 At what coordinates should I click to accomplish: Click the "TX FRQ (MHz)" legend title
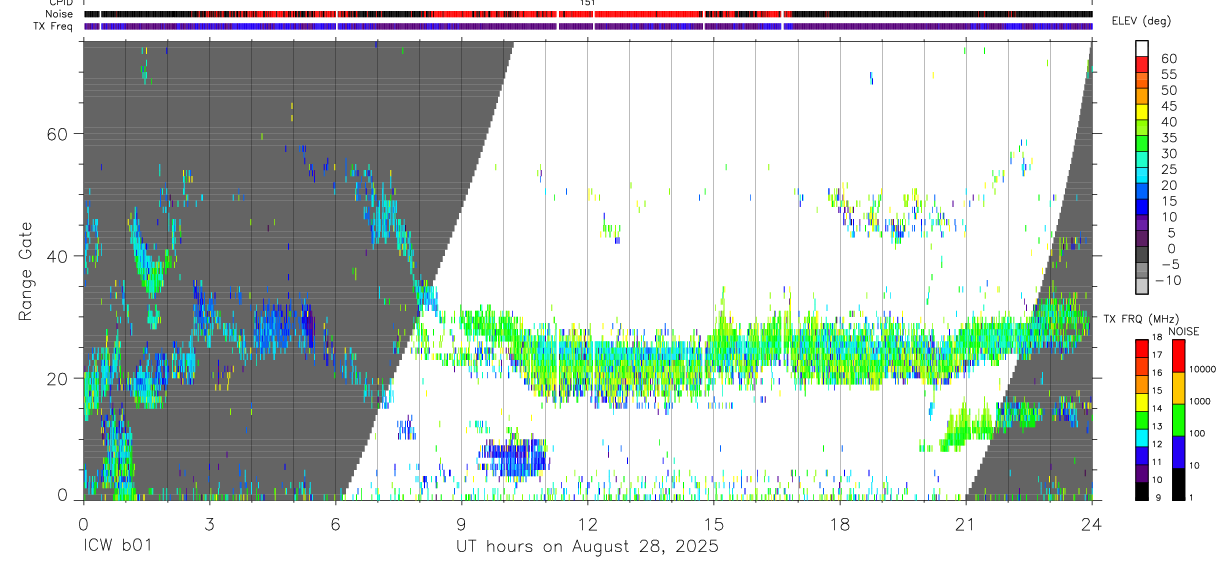pos(1140,319)
